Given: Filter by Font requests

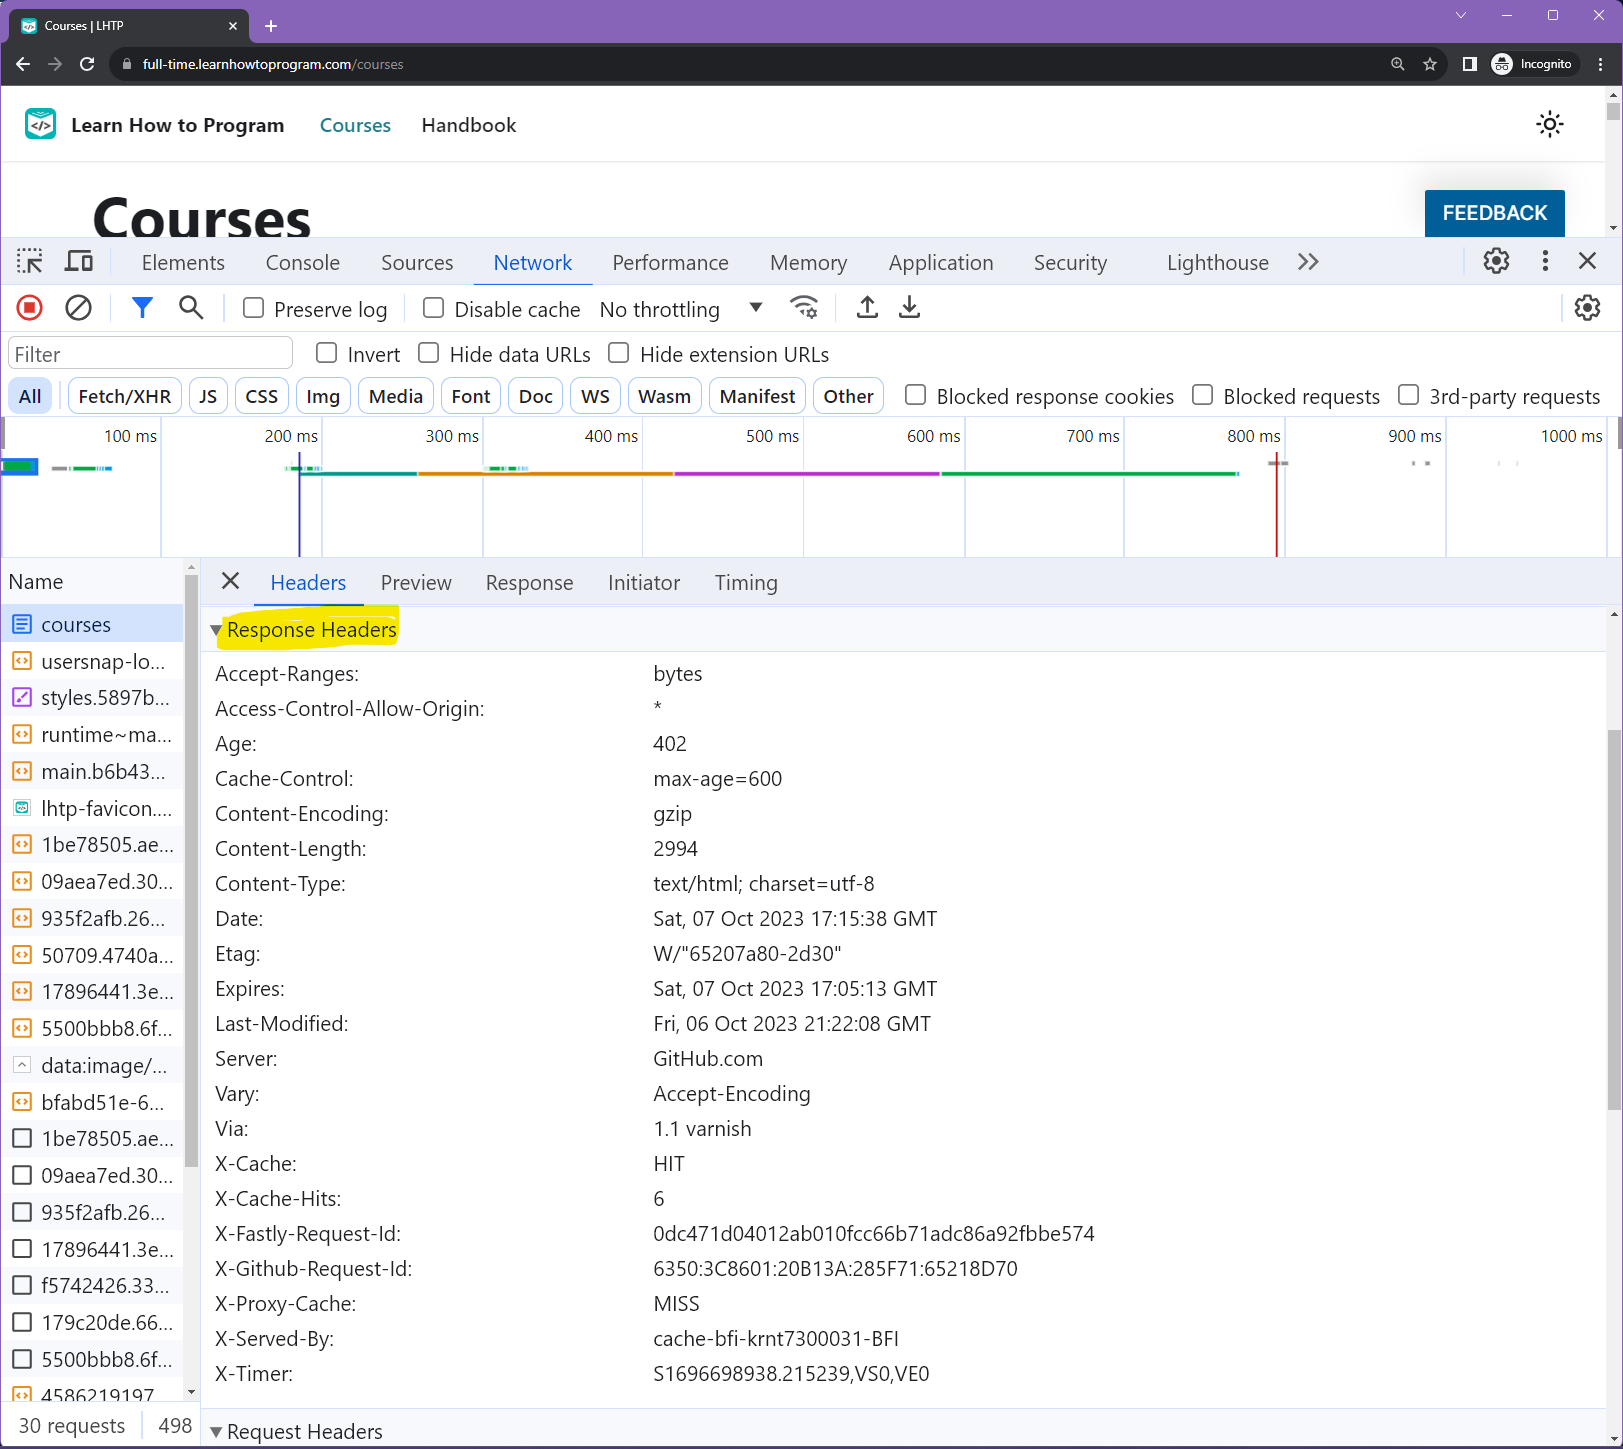Looking at the screenshot, I should click(x=471, y=396).
